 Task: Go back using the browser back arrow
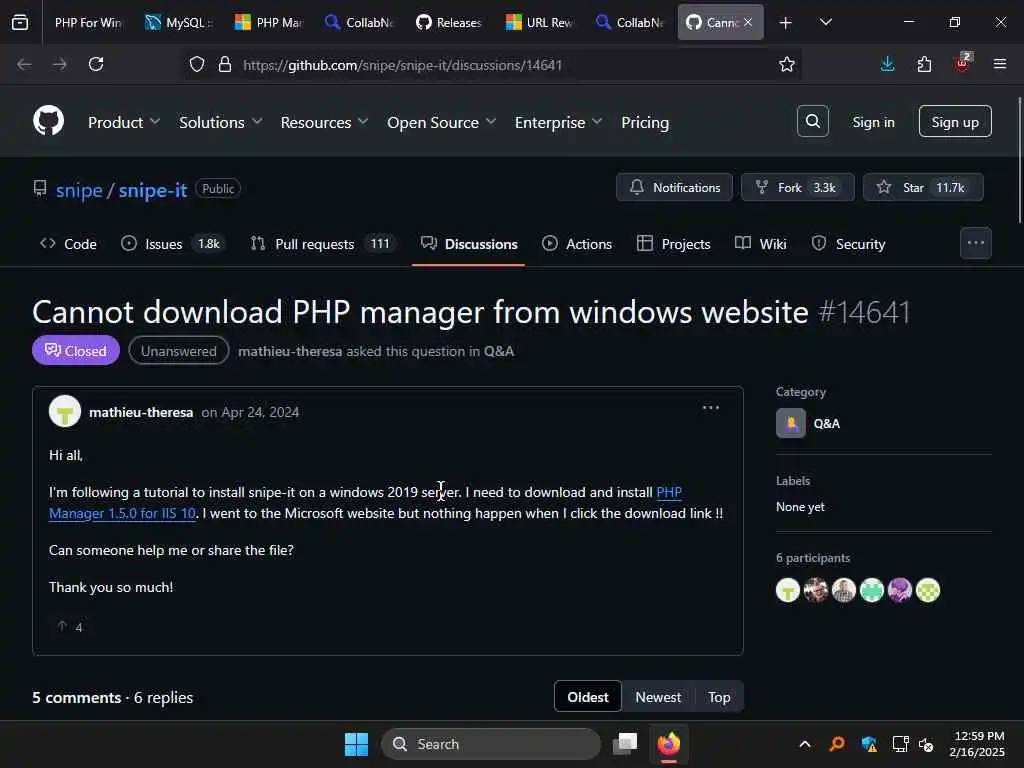[x=24, y=64]
